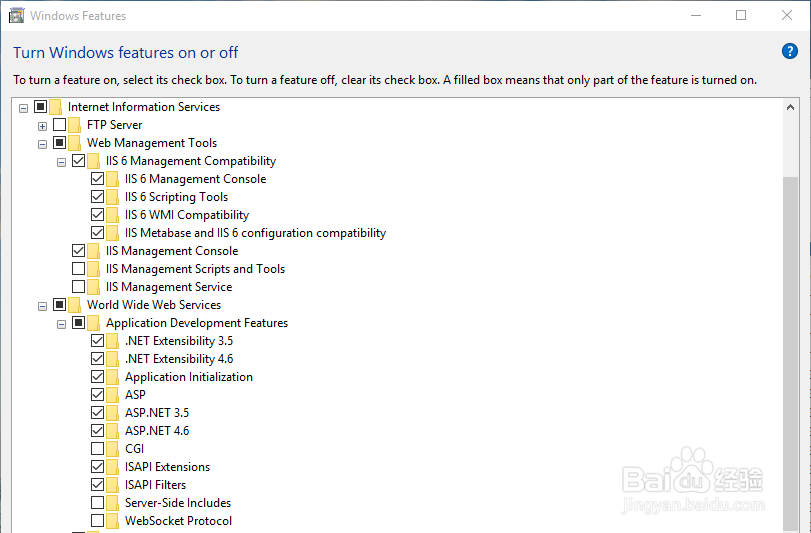Click the CGI folder icon
Screen dimensions: 811x533
coord(113,449)
